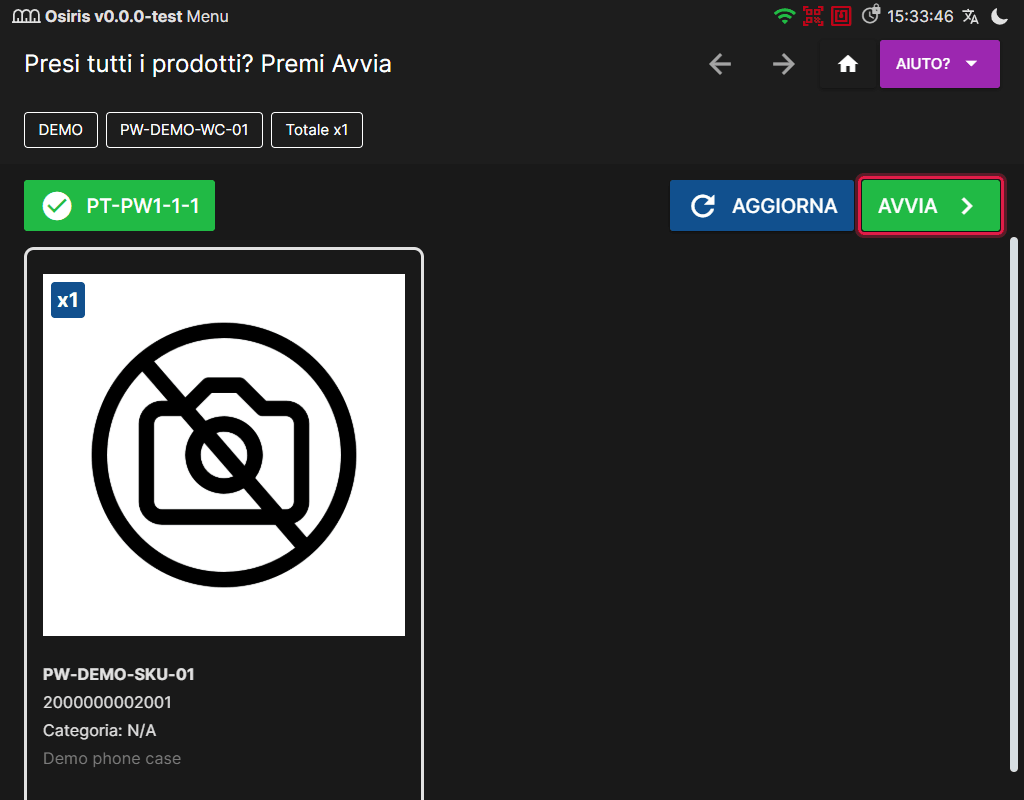
Task: Open the Menu in title bar
Action: [208, 16]
